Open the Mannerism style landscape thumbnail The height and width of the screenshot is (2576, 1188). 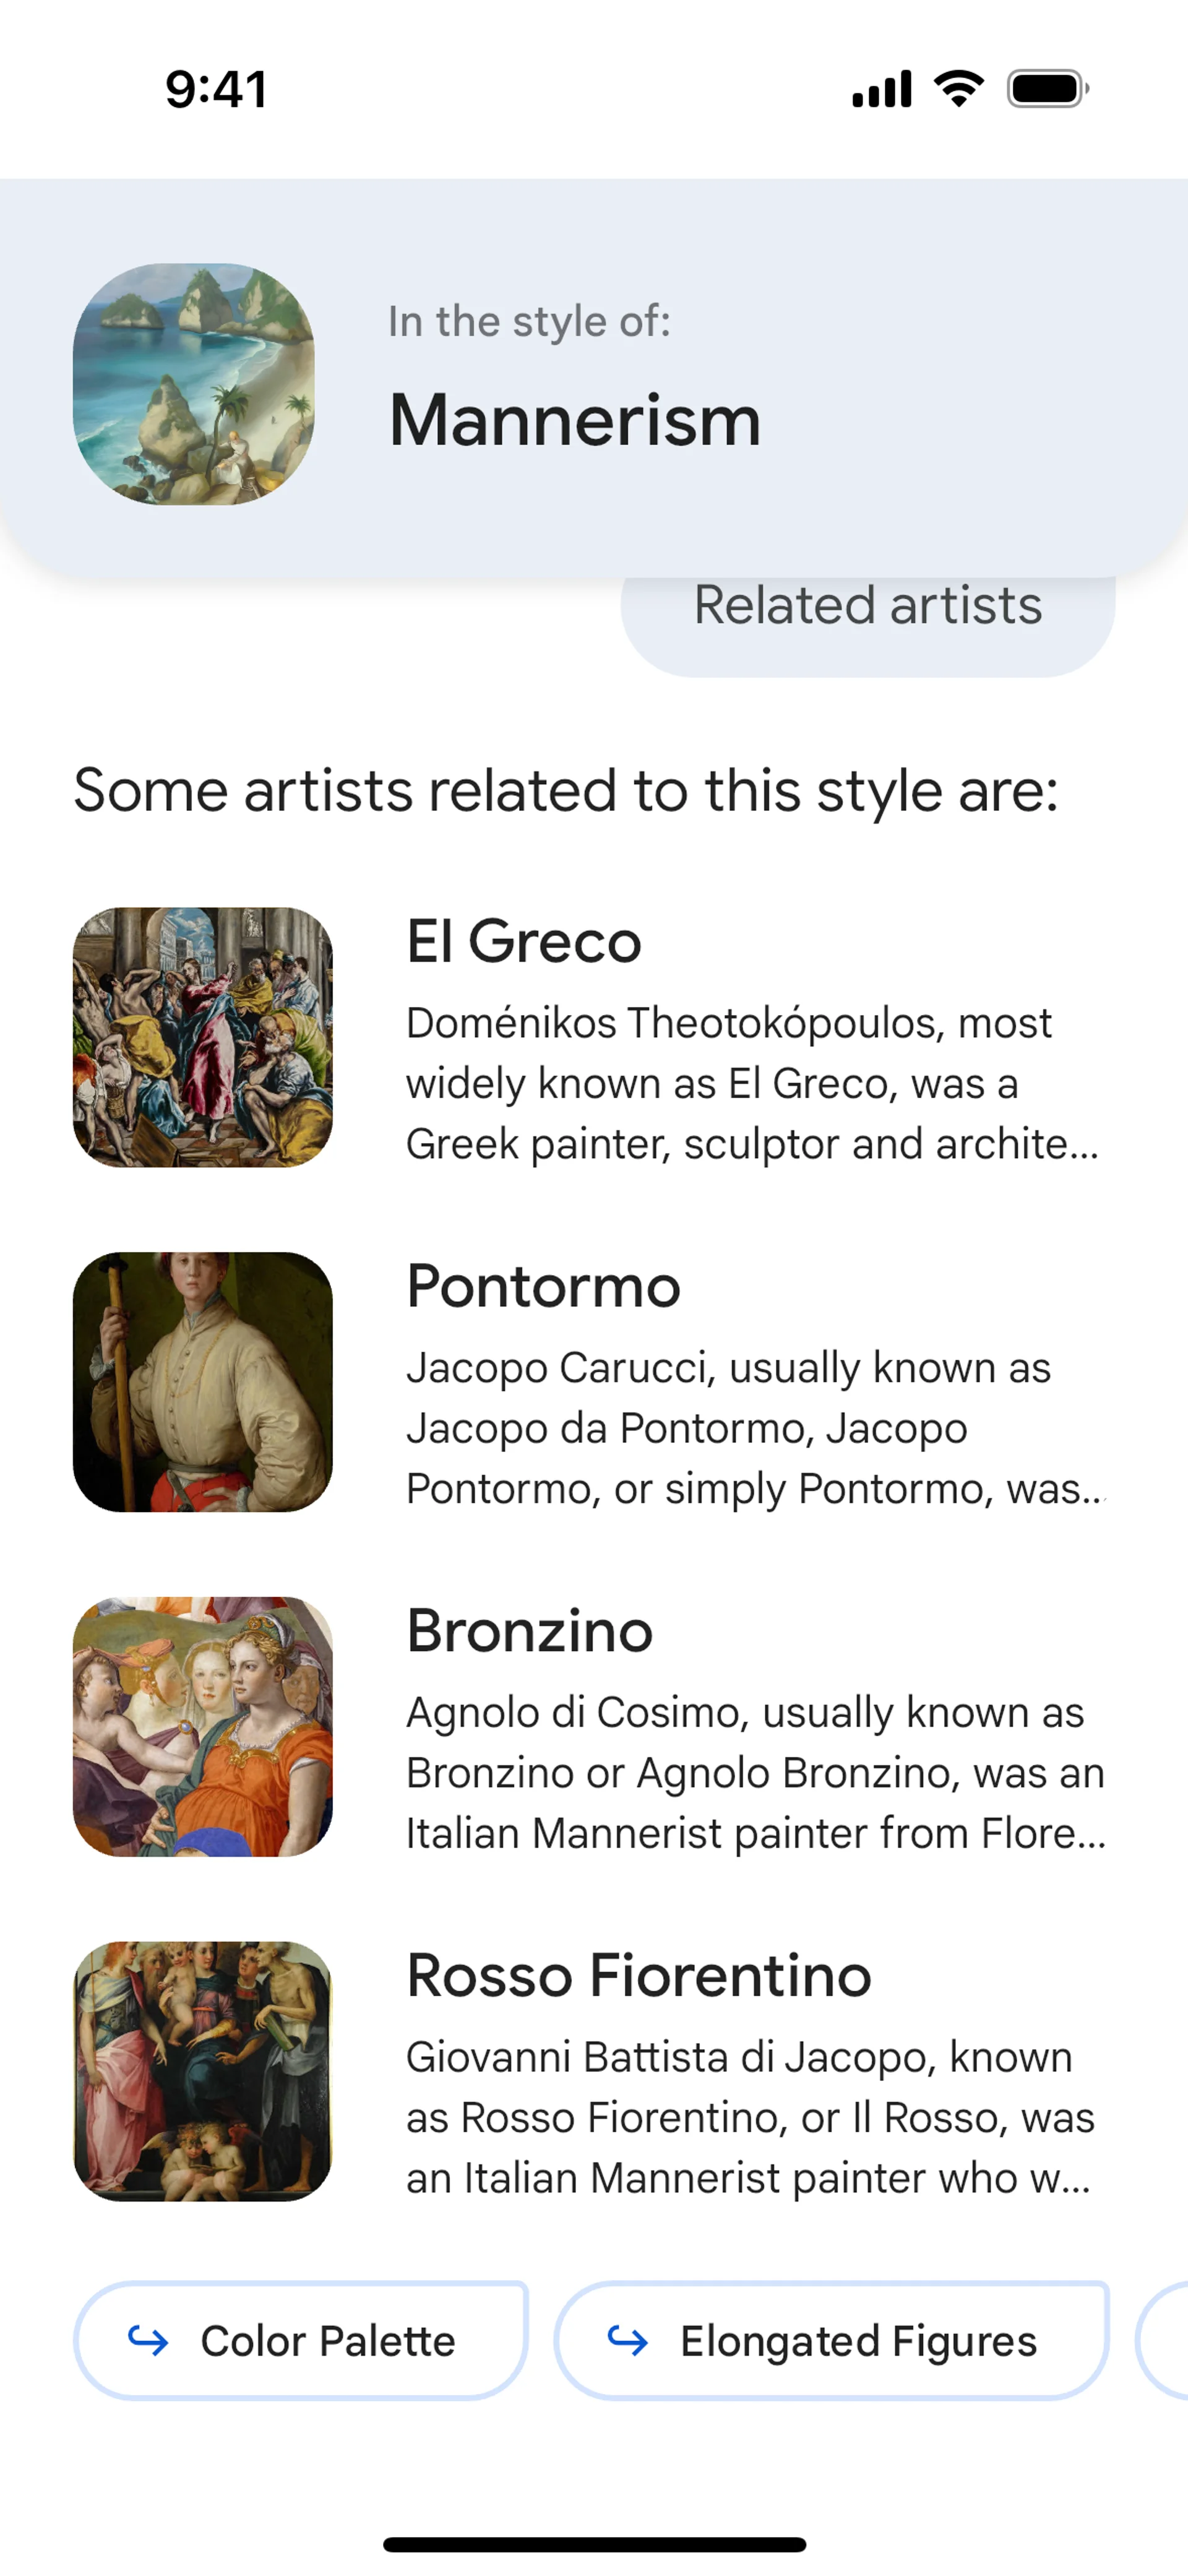coord(194,384)
